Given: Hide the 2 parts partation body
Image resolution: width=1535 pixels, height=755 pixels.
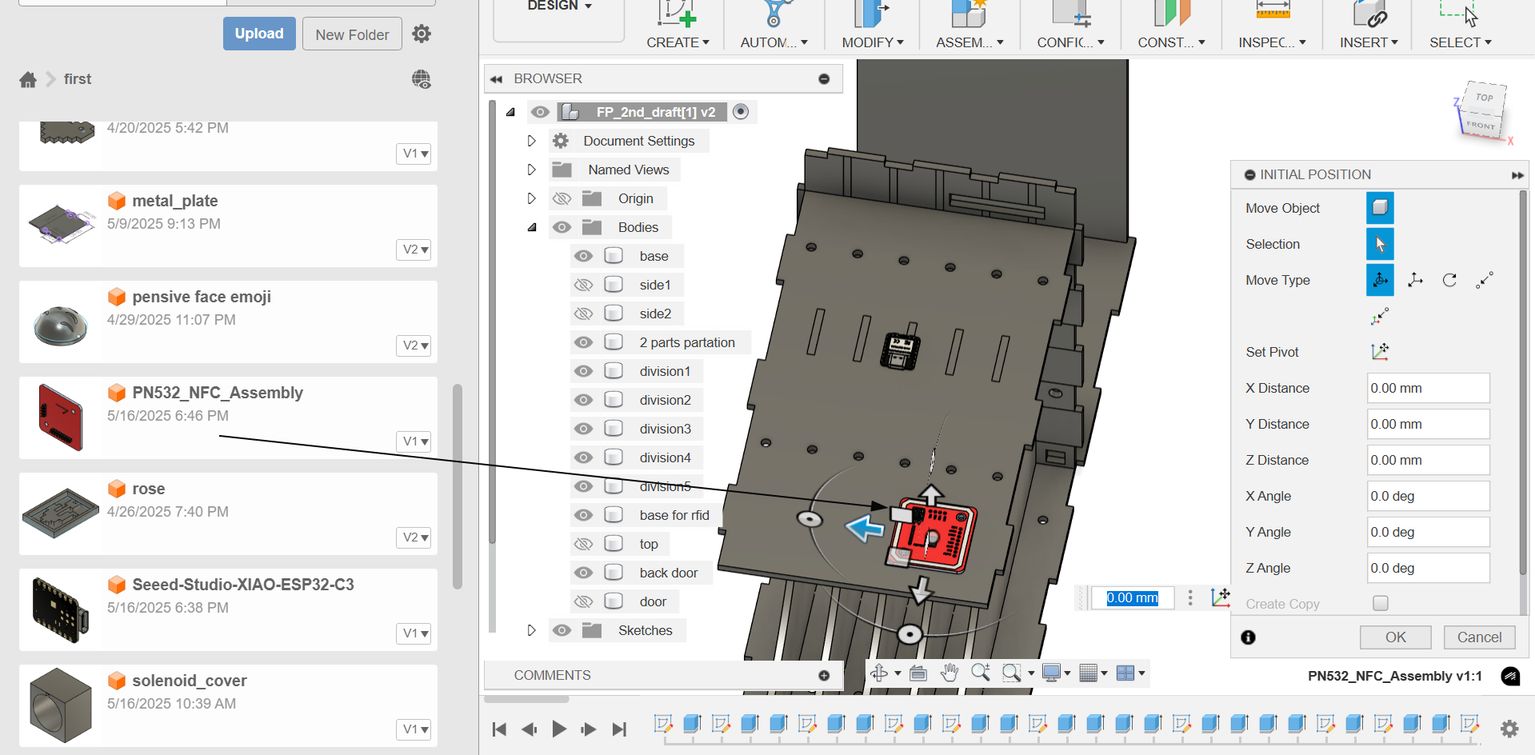Looking at the screenshot, I should click(583, 343).
